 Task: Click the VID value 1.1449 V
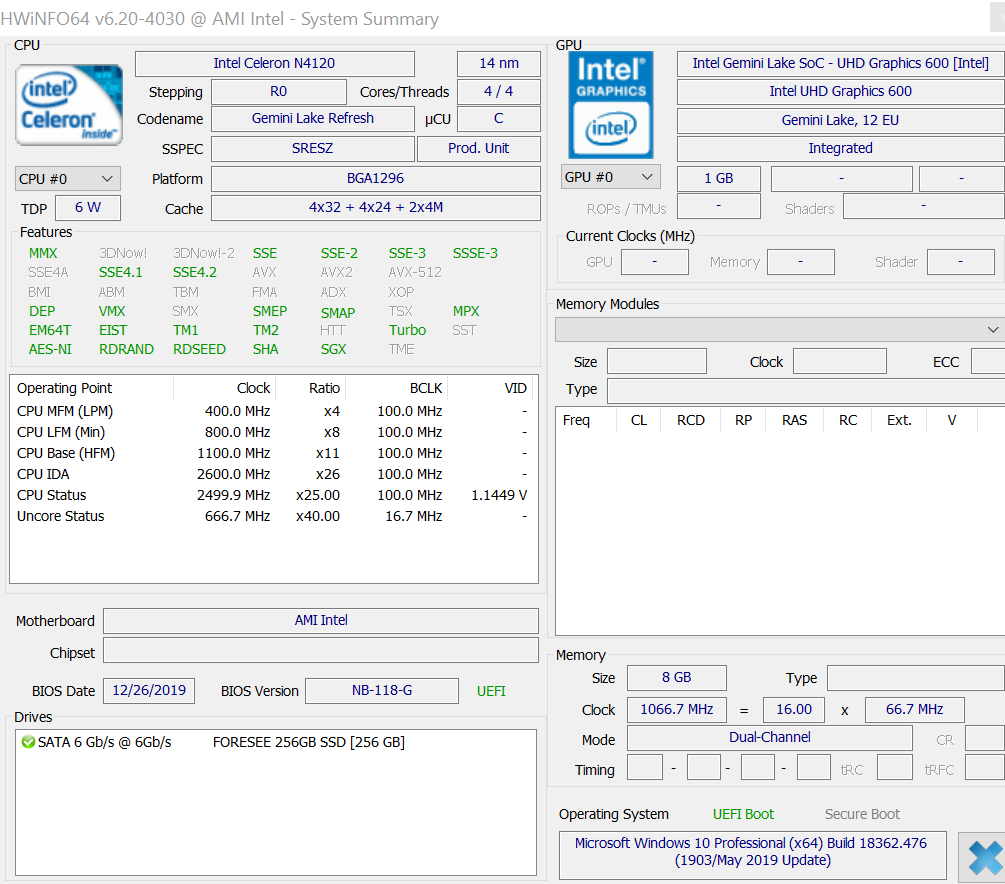pos(499,496)
